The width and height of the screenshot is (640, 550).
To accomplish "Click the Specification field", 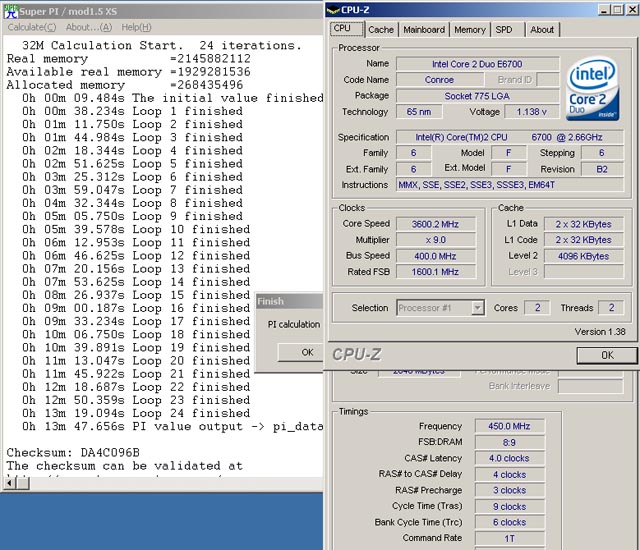I will (509, 137).
